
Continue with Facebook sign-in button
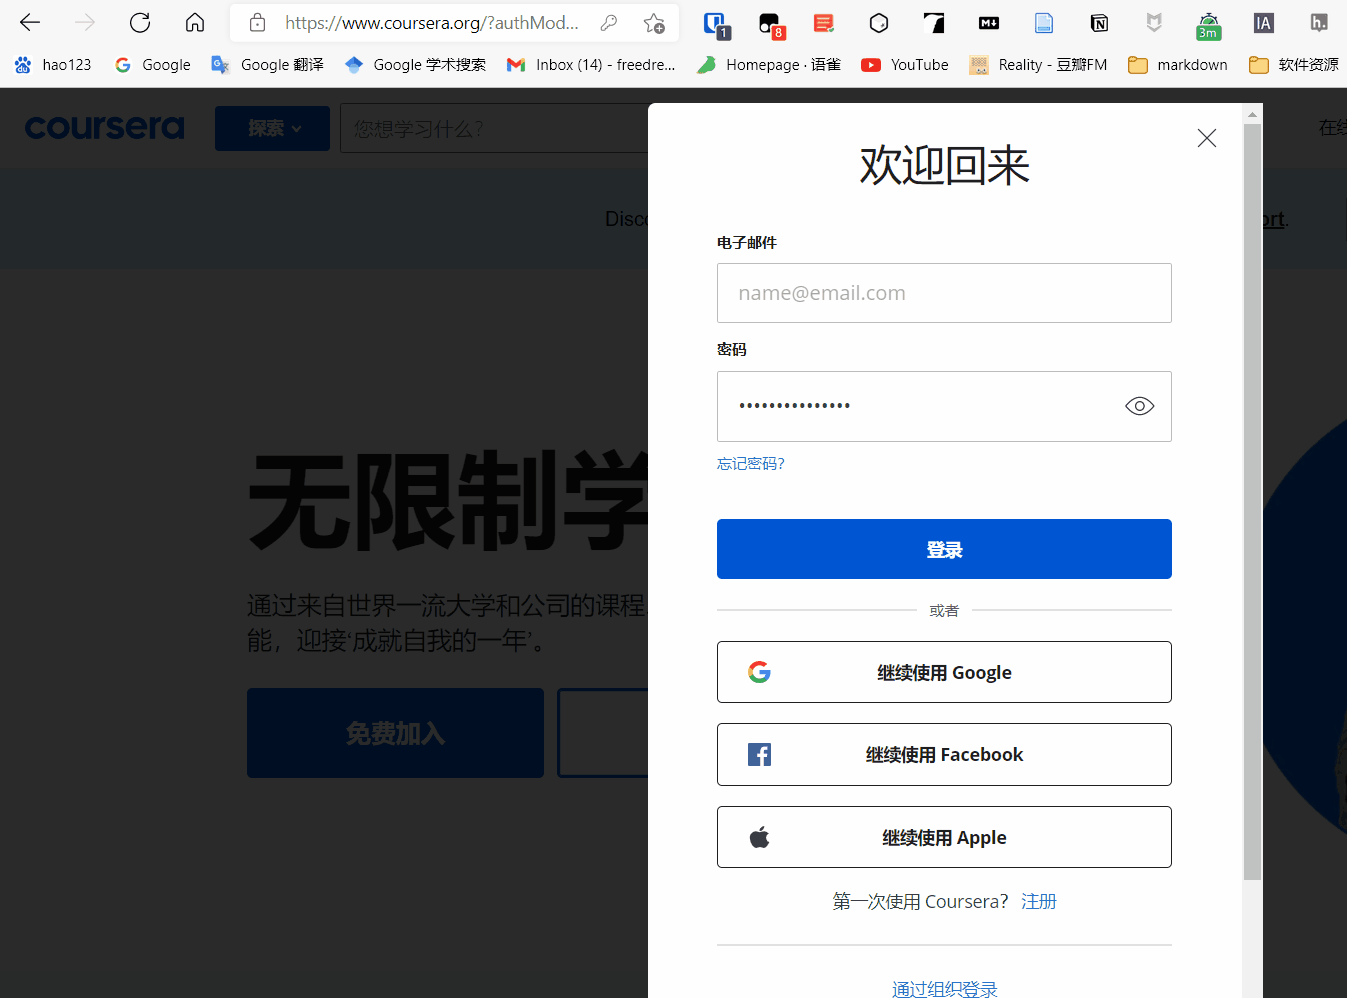coord(944,755)
